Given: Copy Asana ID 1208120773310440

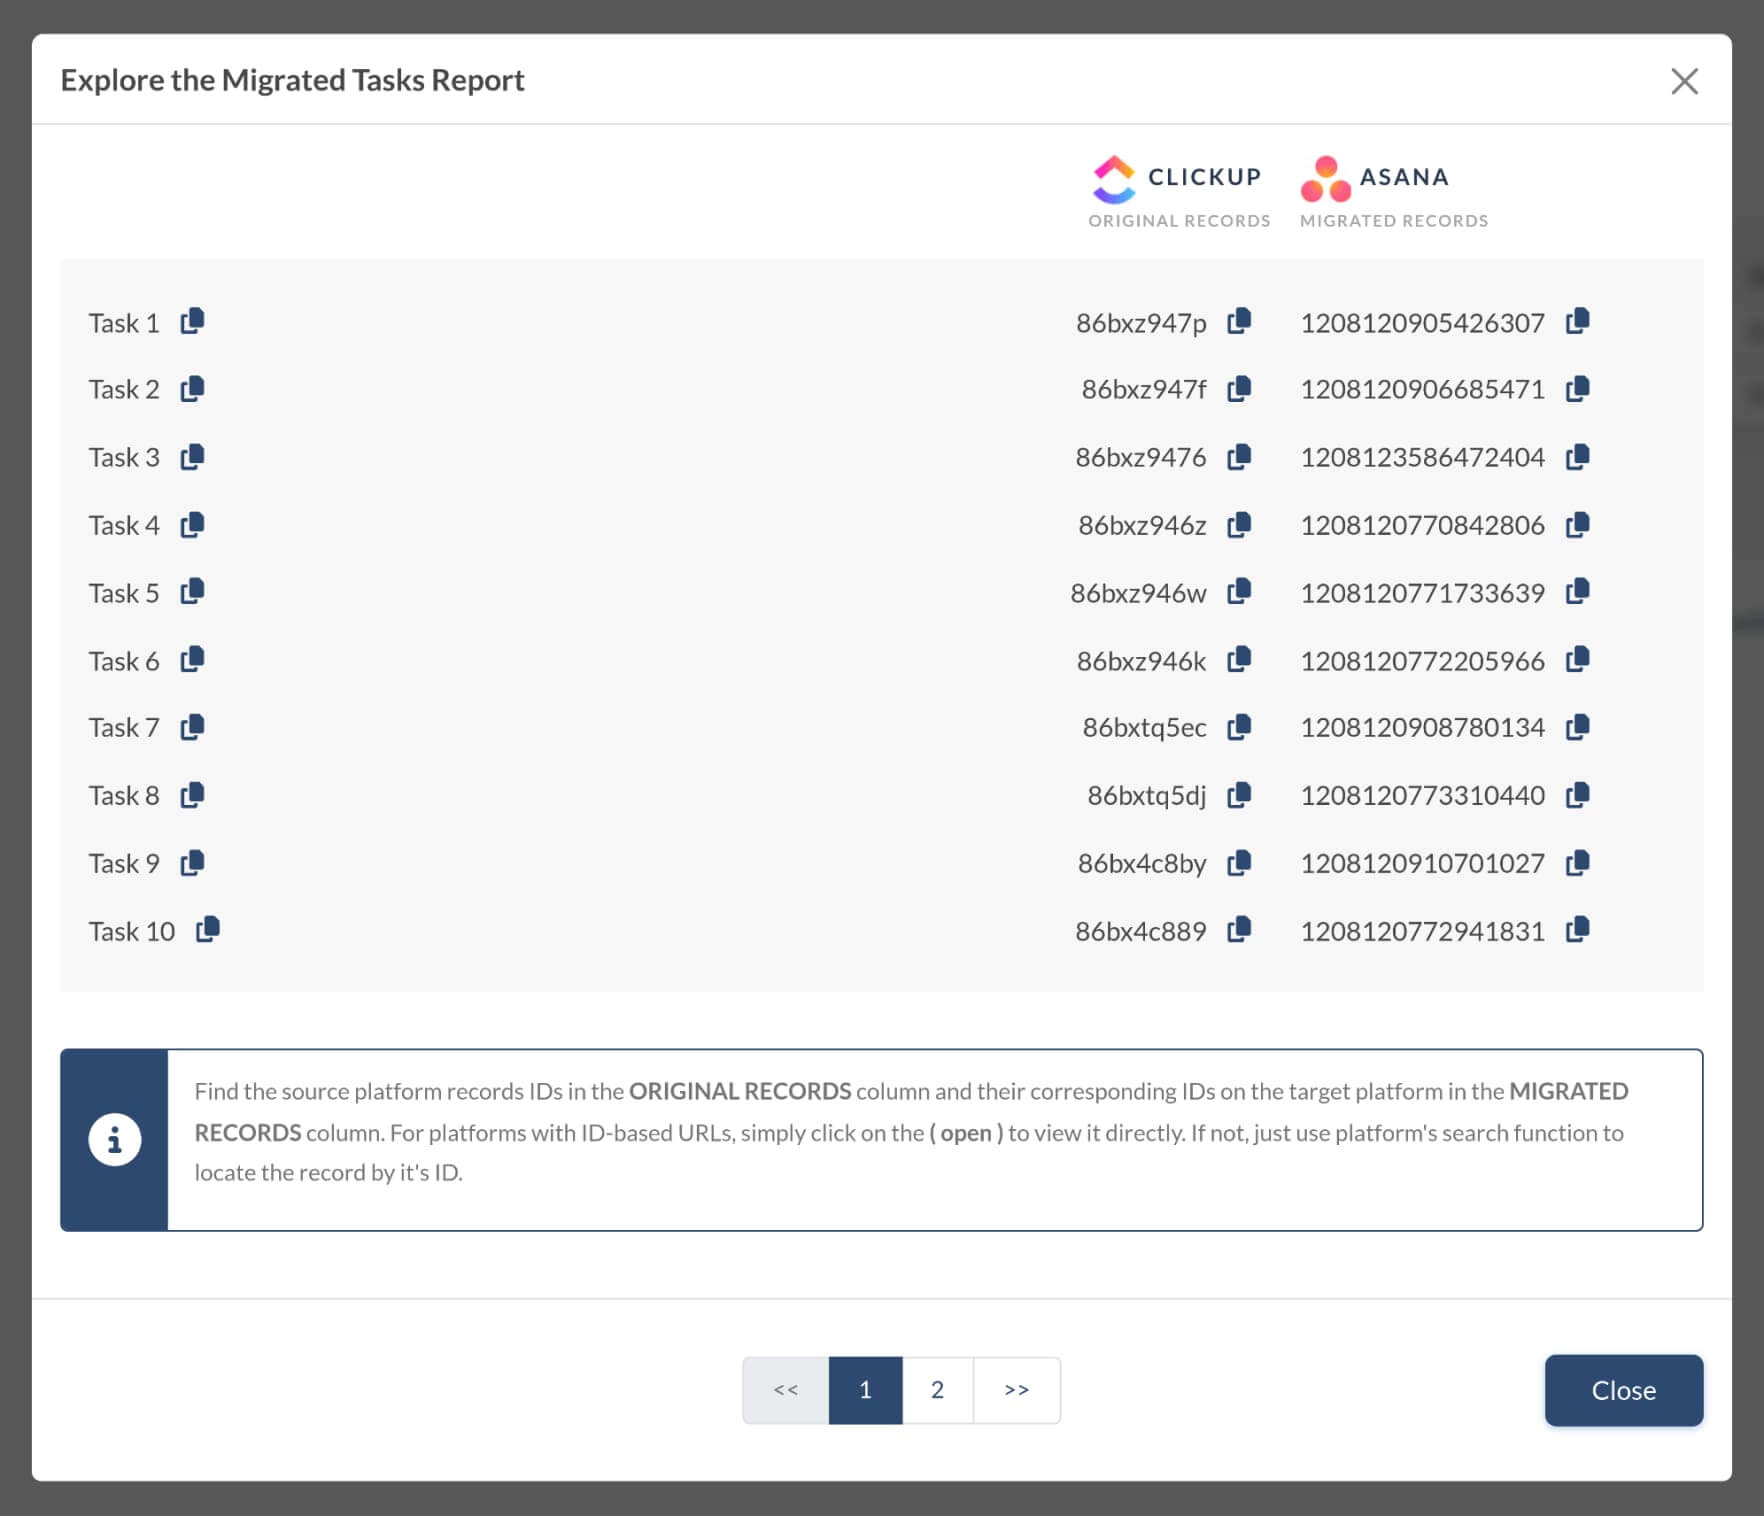Looking at the screenshot, I should click(1578, 794).
